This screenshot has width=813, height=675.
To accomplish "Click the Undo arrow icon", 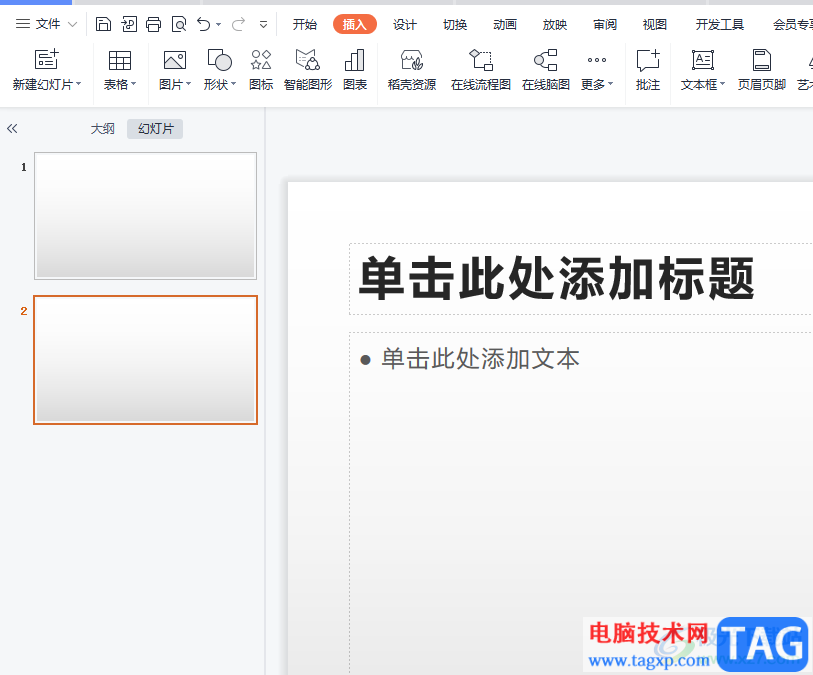I will [x=204, y=24].
